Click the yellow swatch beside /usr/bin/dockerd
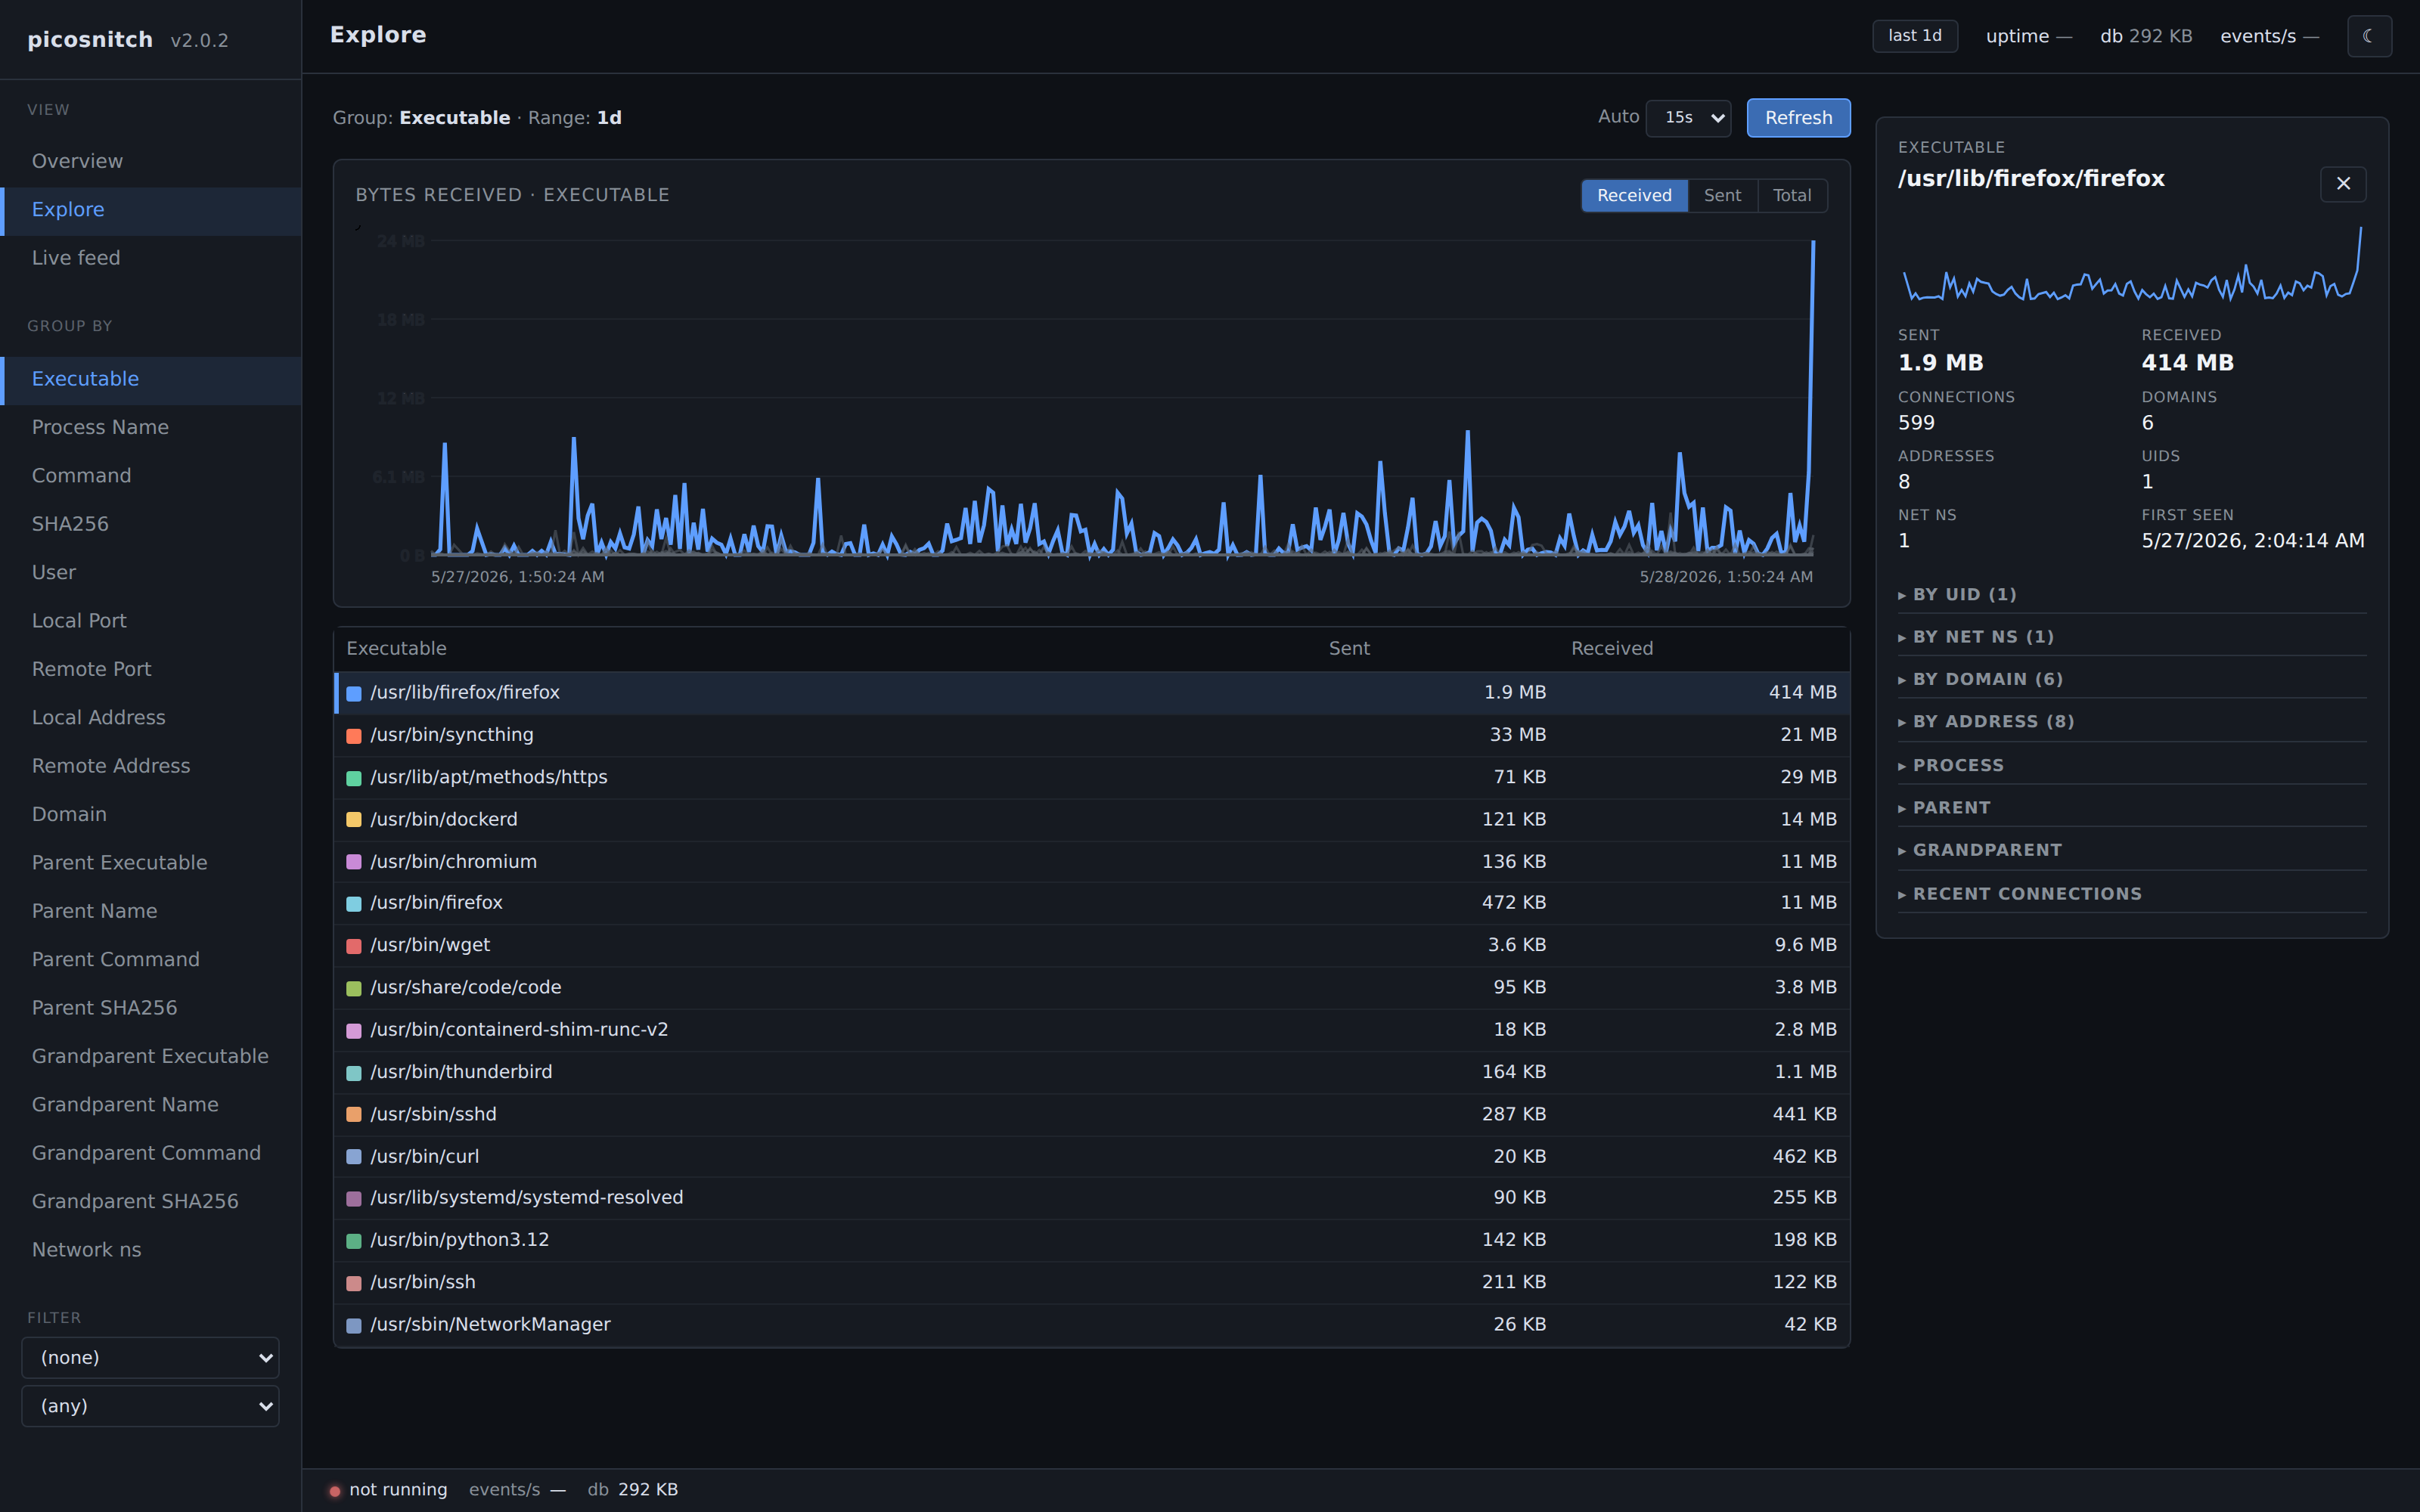2420x1512 pixels. [x=354, y=820]
